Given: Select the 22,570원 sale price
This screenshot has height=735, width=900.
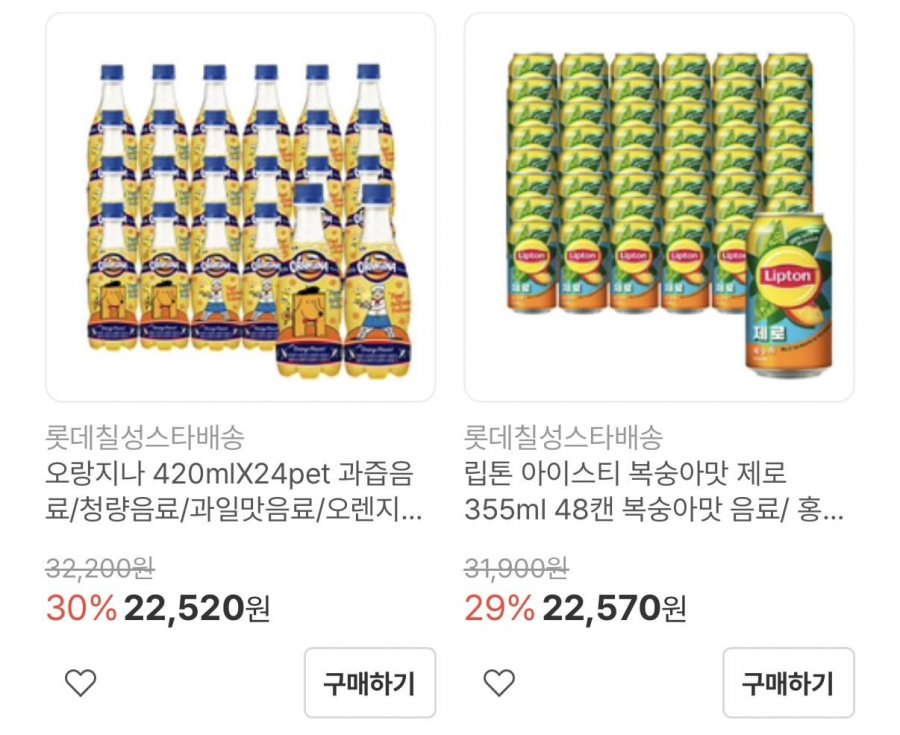Looking at the screenshot, I should [615, 607].
